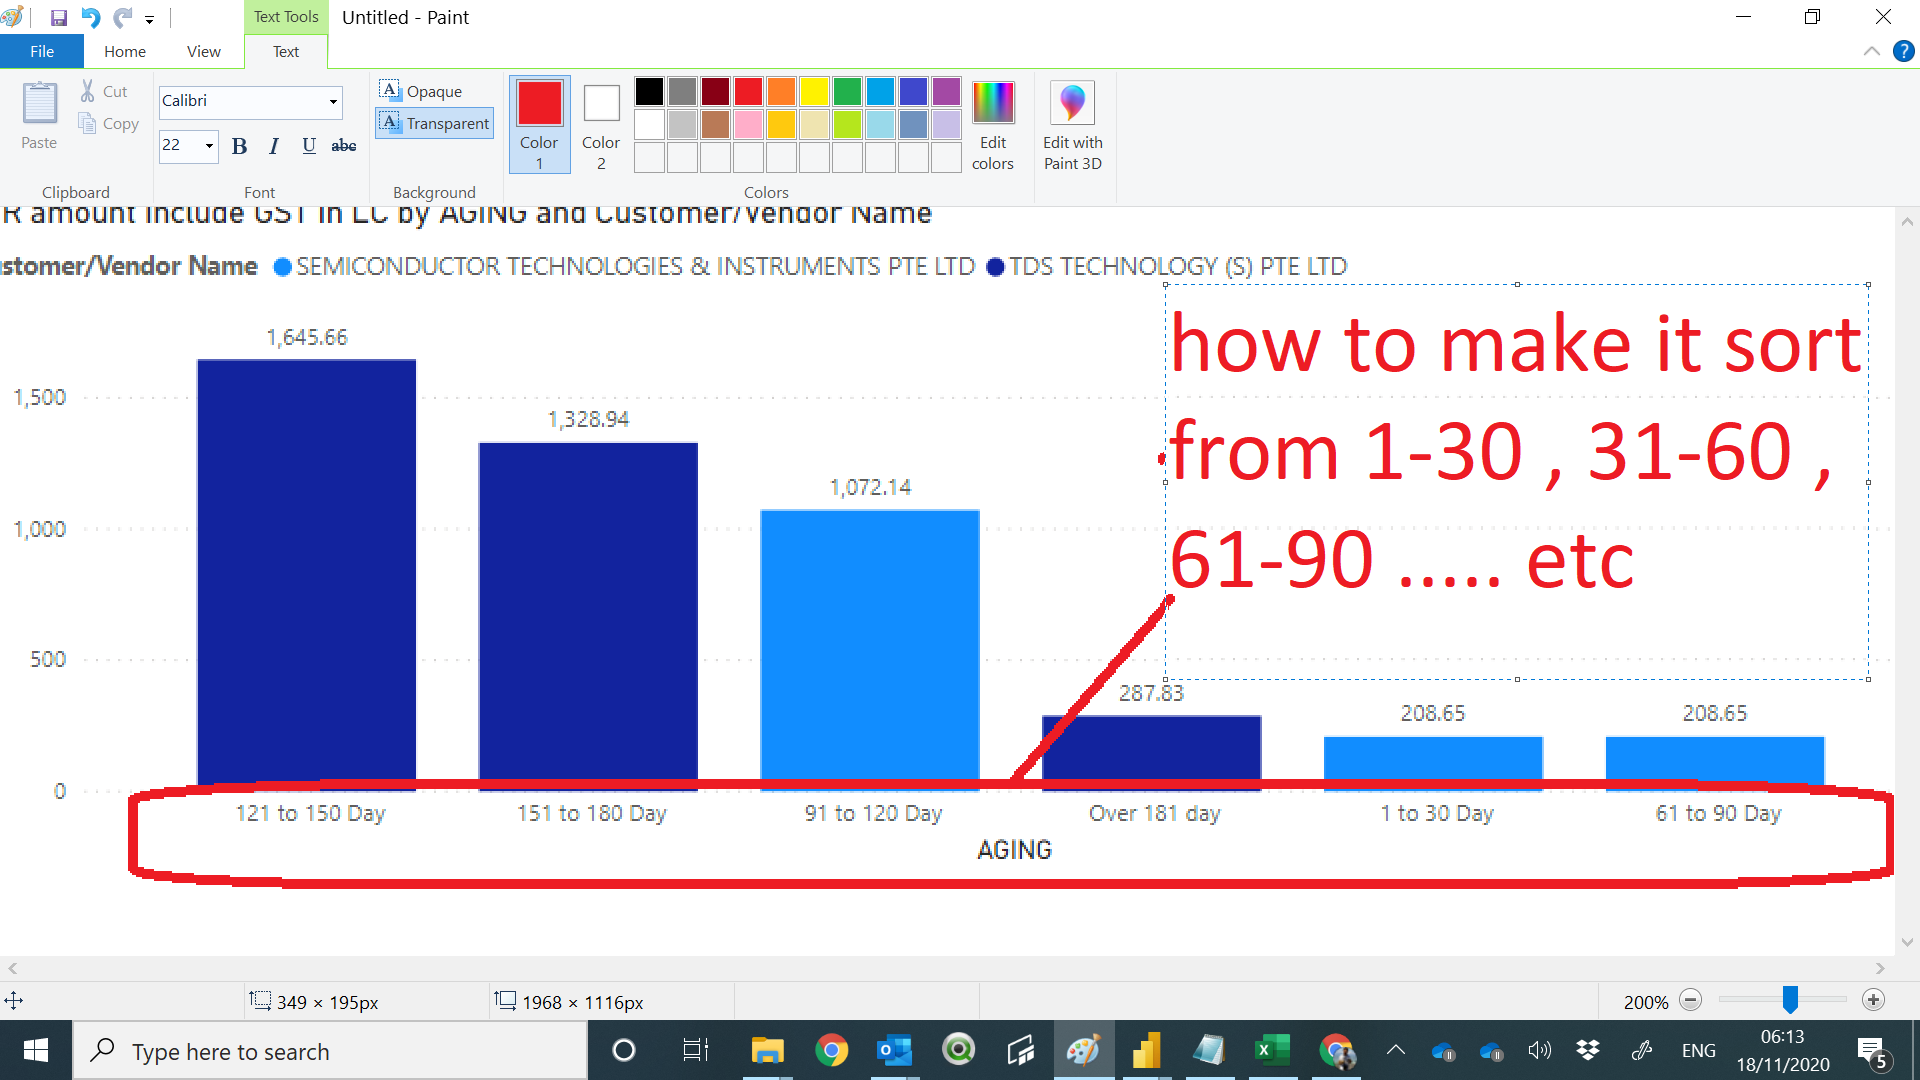Open the File menu
1920x1080 pixels.
coord(42,51)
